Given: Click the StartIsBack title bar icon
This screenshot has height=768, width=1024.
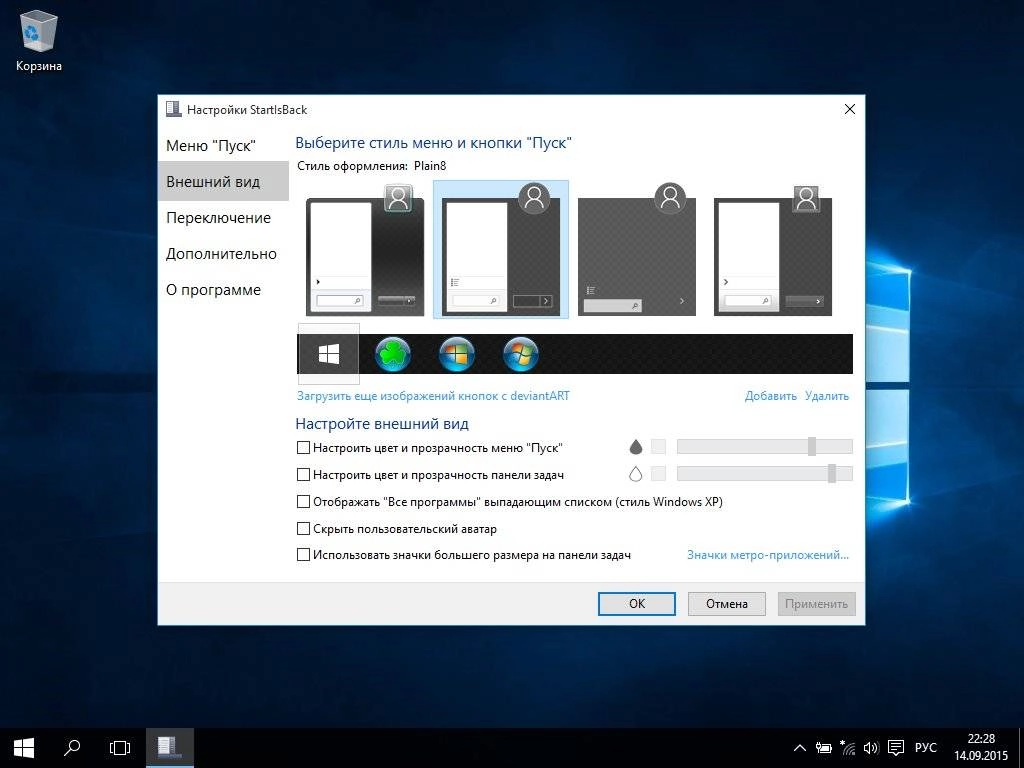Looking at the screenshot, I should coord(173,109).
